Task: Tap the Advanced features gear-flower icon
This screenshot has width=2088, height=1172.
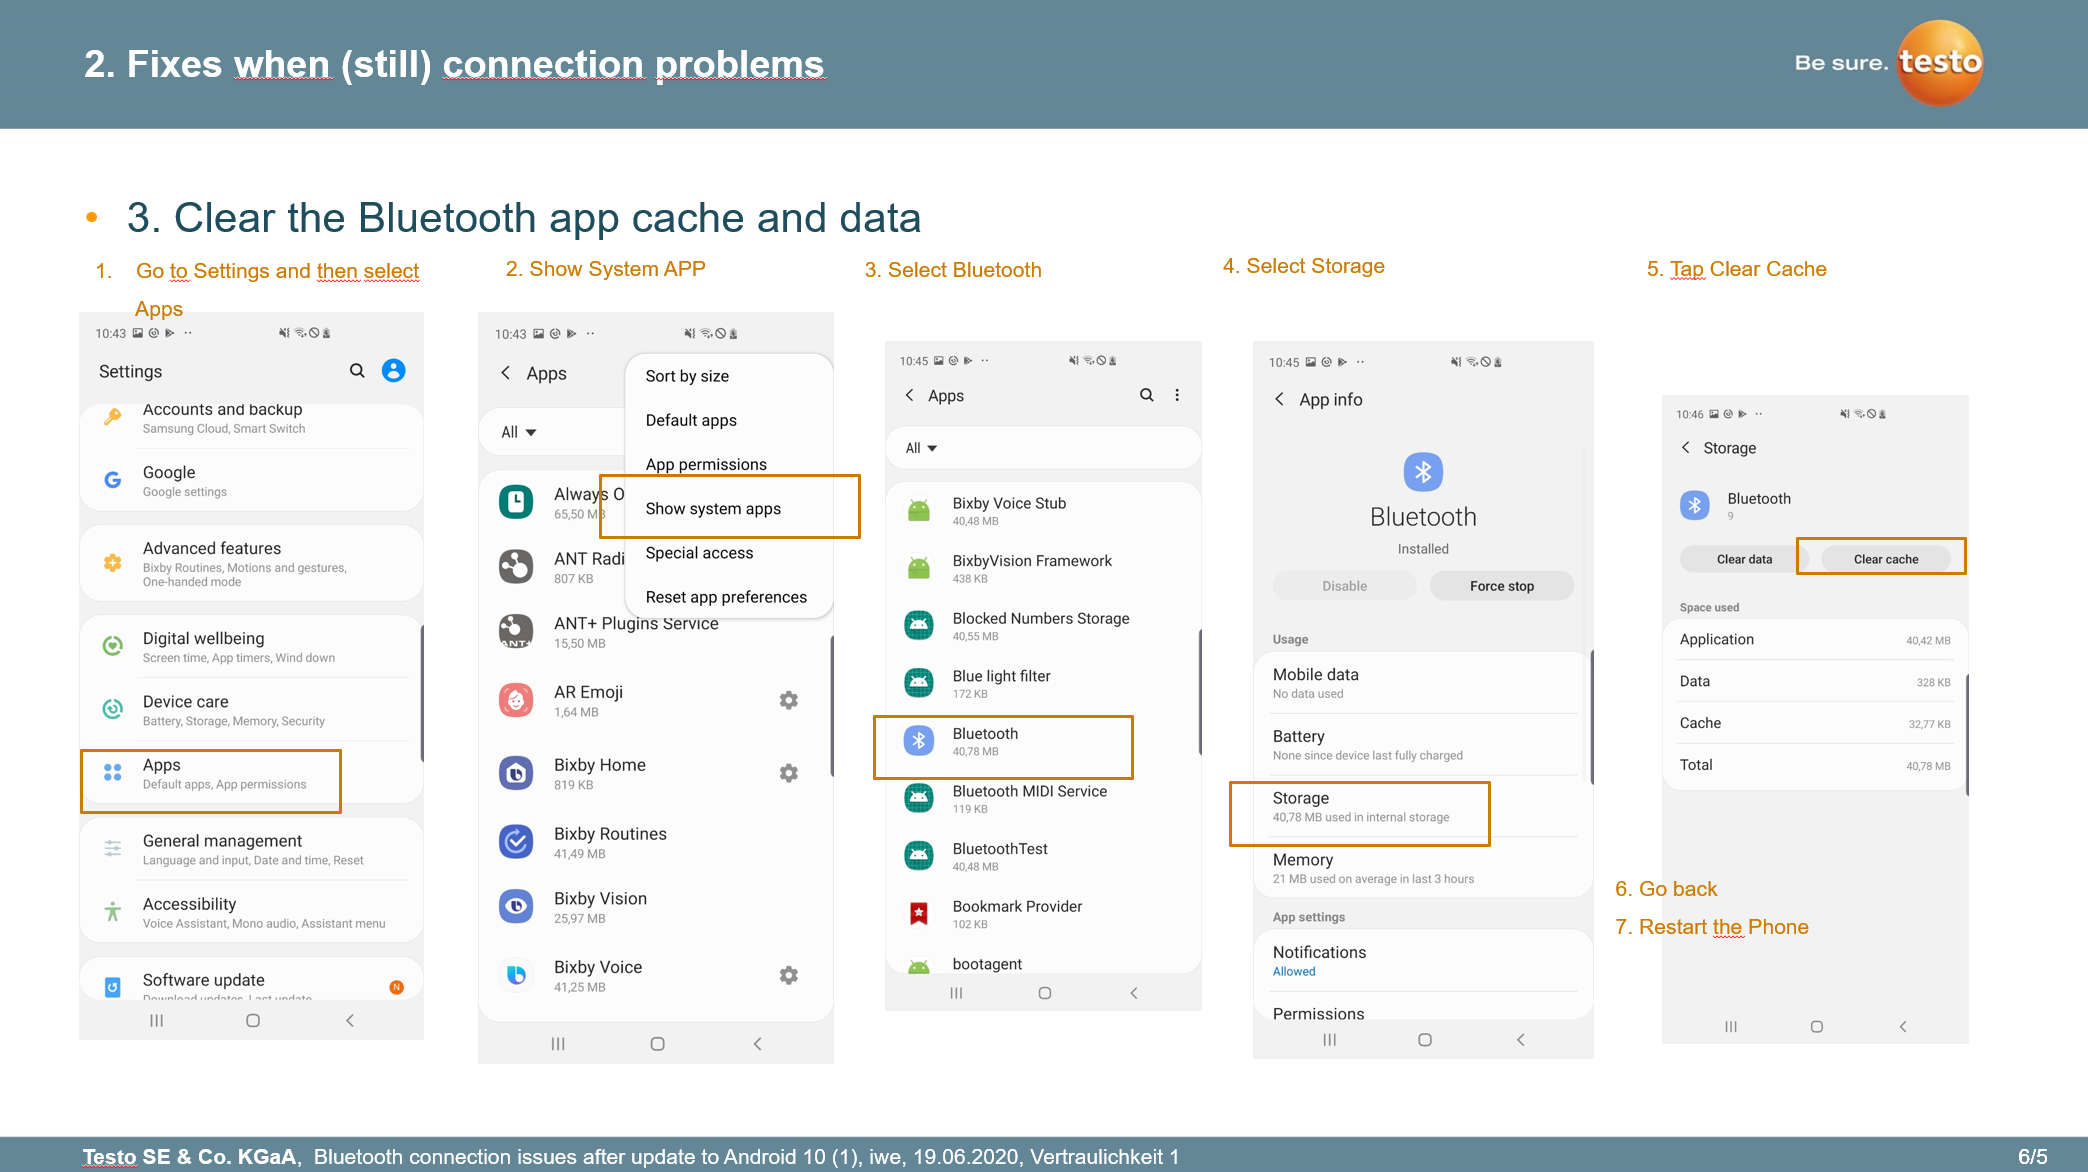Action: coord(113,563)
